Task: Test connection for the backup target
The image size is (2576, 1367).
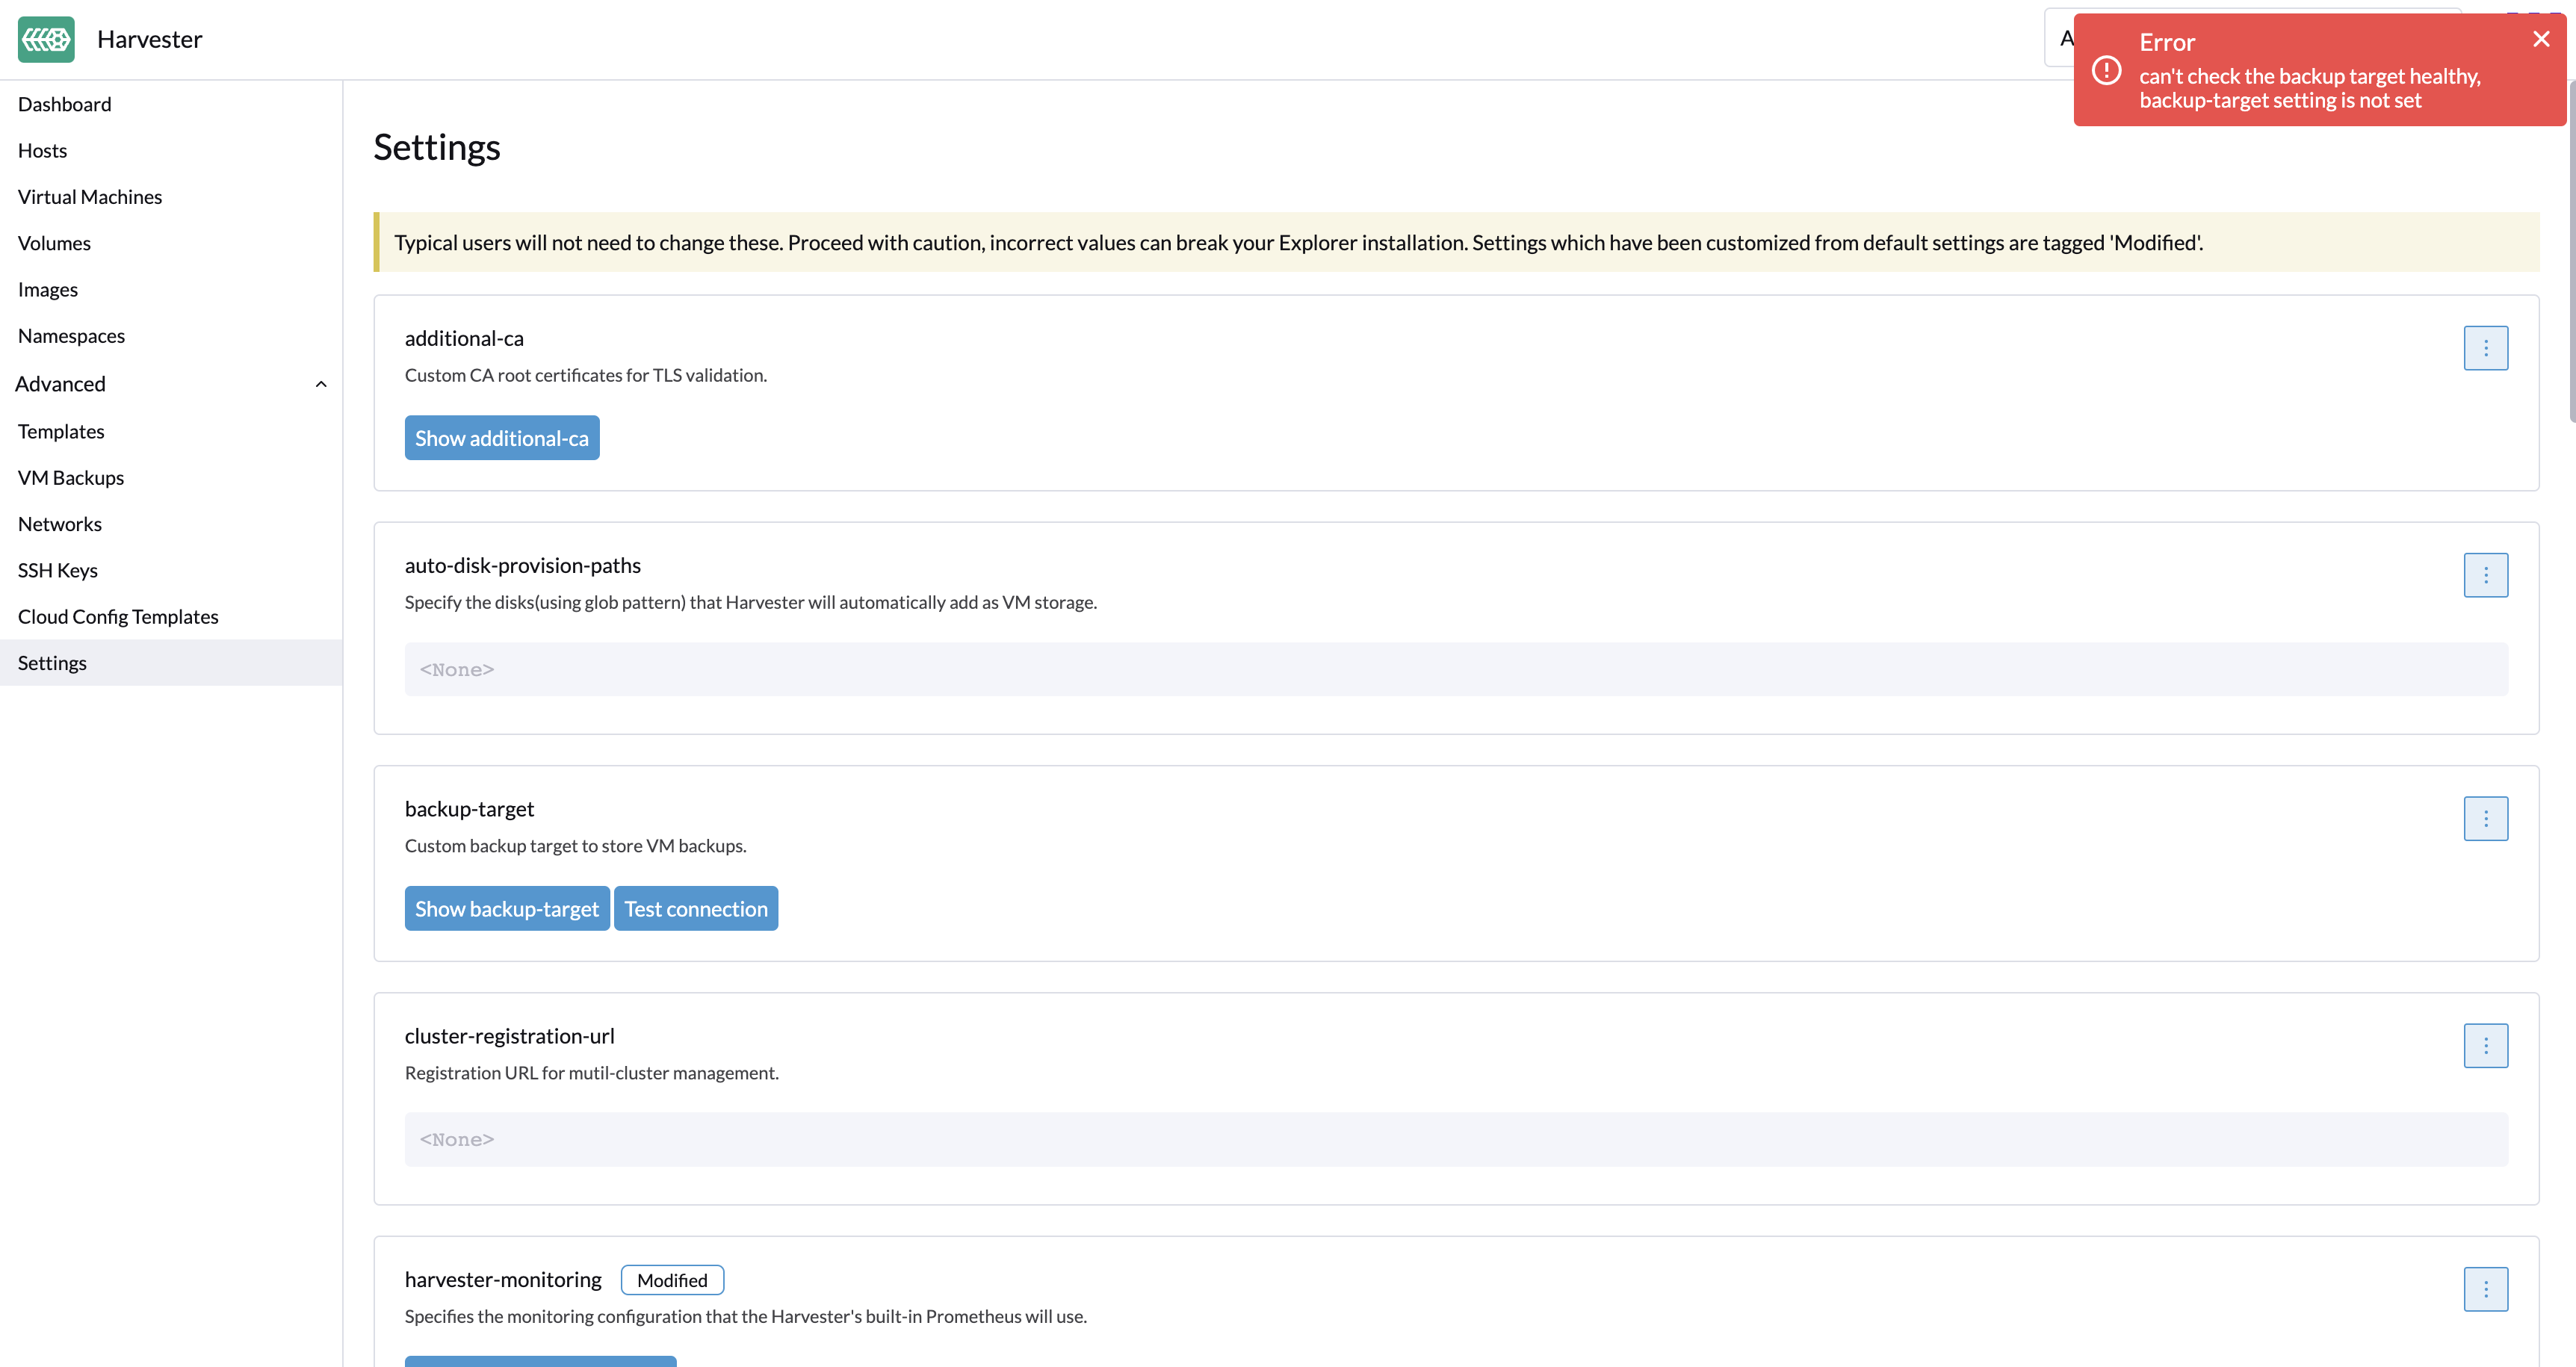Action: (696, 908)
